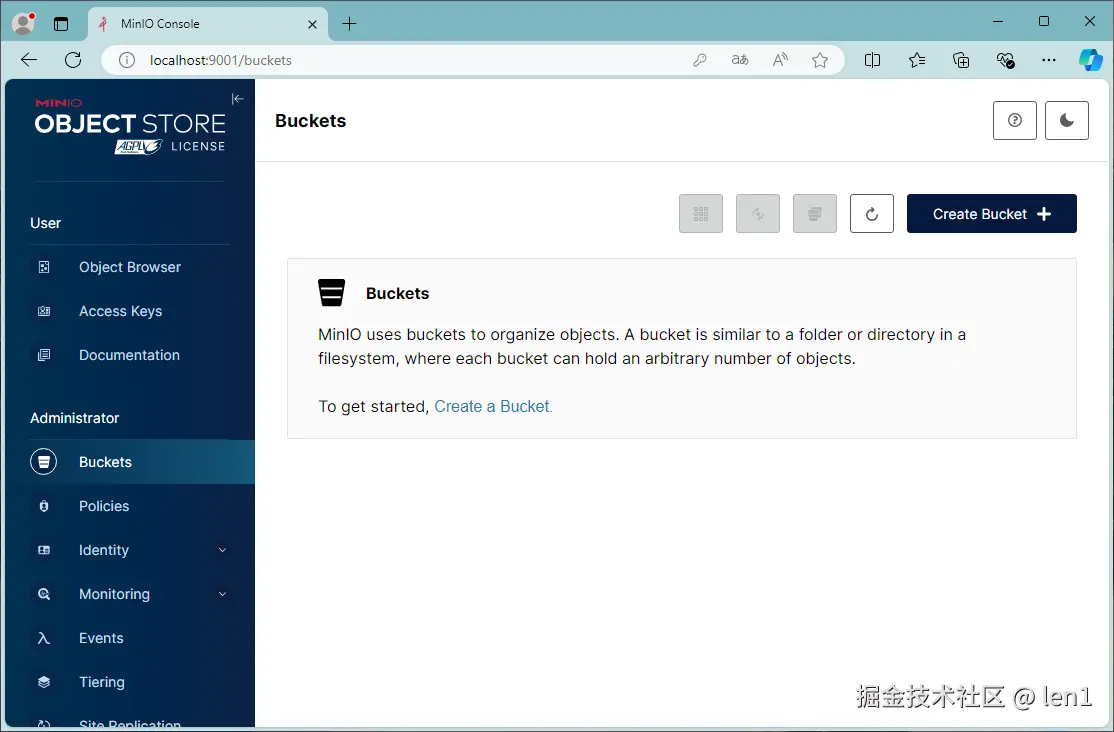Click the Documentation icon
This screenshot has width=1114, height=732.
tap(44, 355)
